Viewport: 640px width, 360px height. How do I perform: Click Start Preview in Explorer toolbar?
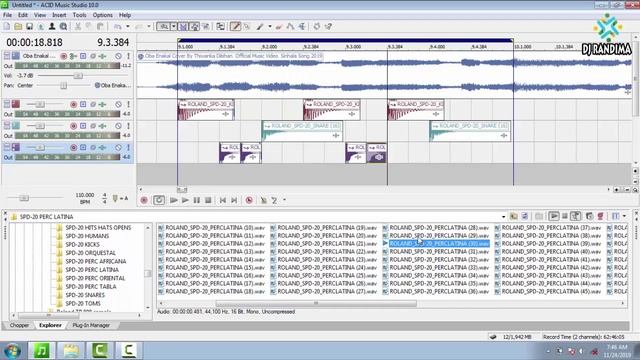pyautogui.click(x=554, y=216)
